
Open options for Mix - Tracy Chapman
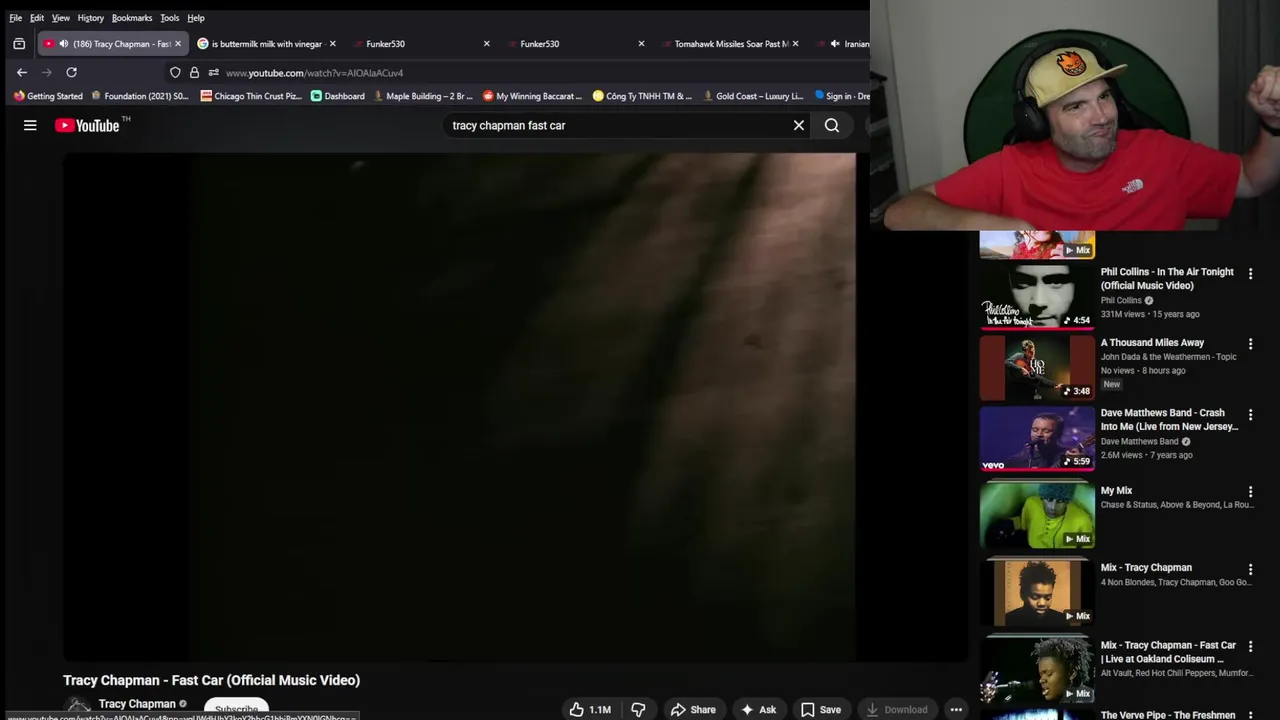(1250, 569)
